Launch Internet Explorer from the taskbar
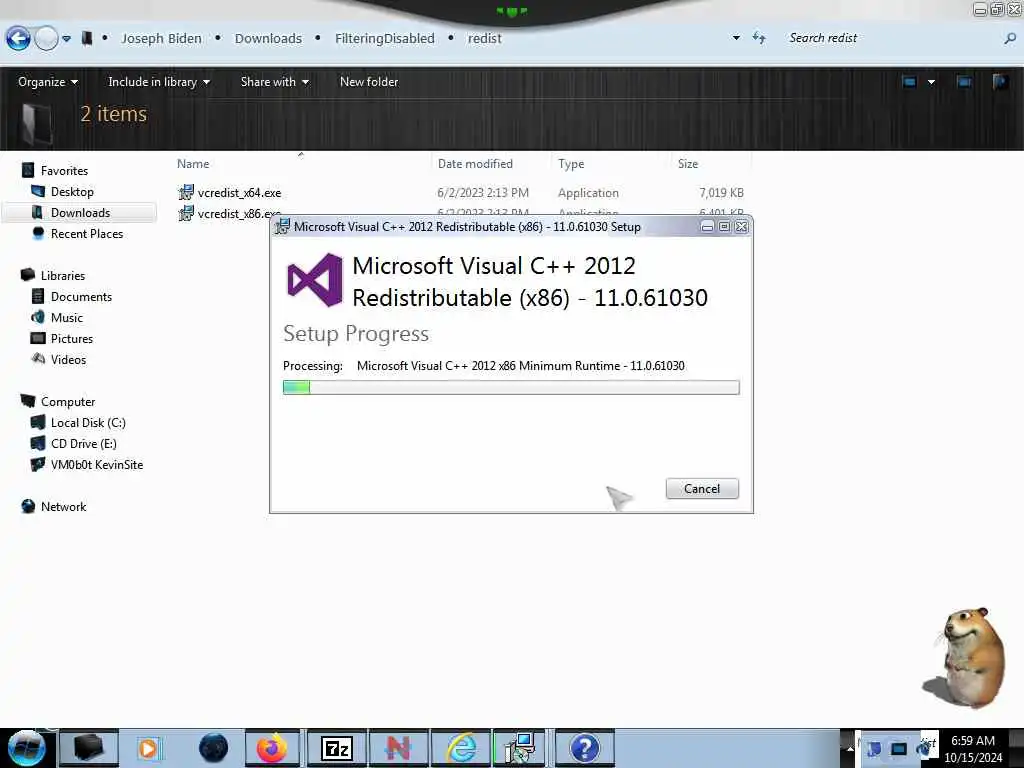 [462, 748]
